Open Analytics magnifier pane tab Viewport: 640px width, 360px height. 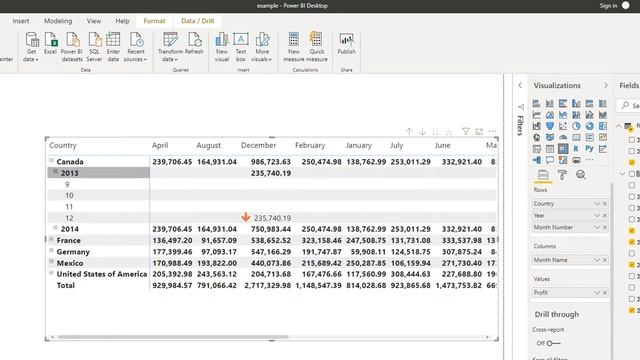point(581,175)
